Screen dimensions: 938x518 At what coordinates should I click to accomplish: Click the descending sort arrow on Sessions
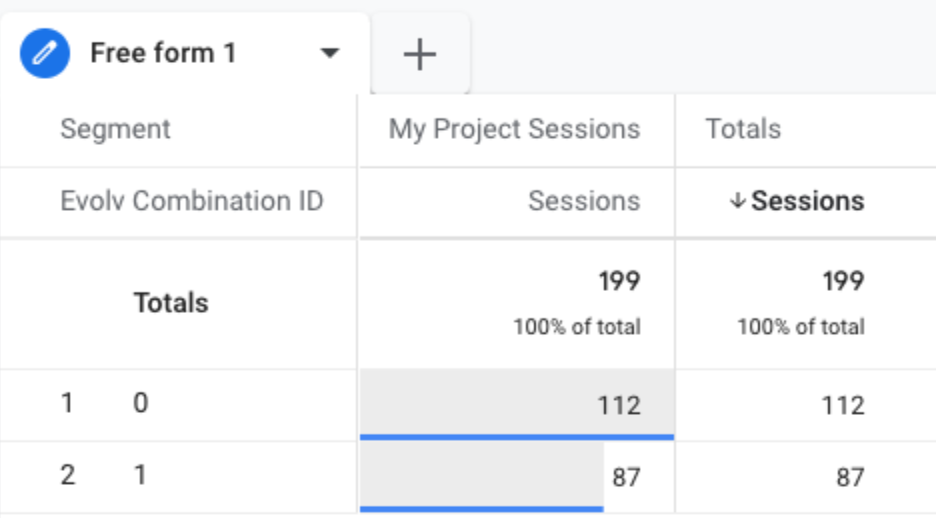click(738, 201)
